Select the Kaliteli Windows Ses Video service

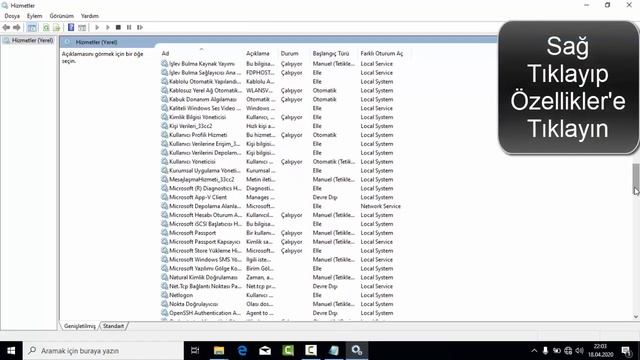pyautogui.click(x=282, y=108)
